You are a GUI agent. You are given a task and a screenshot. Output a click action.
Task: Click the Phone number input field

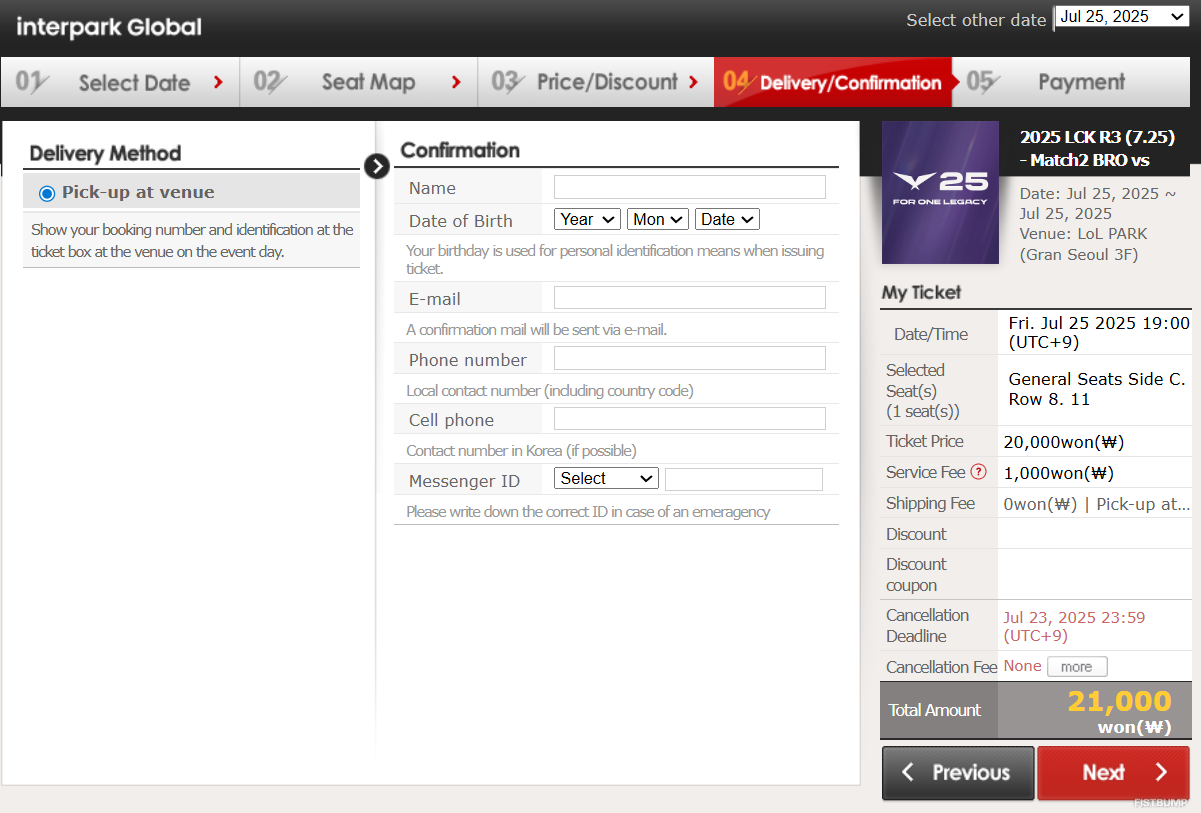(690, 358)
